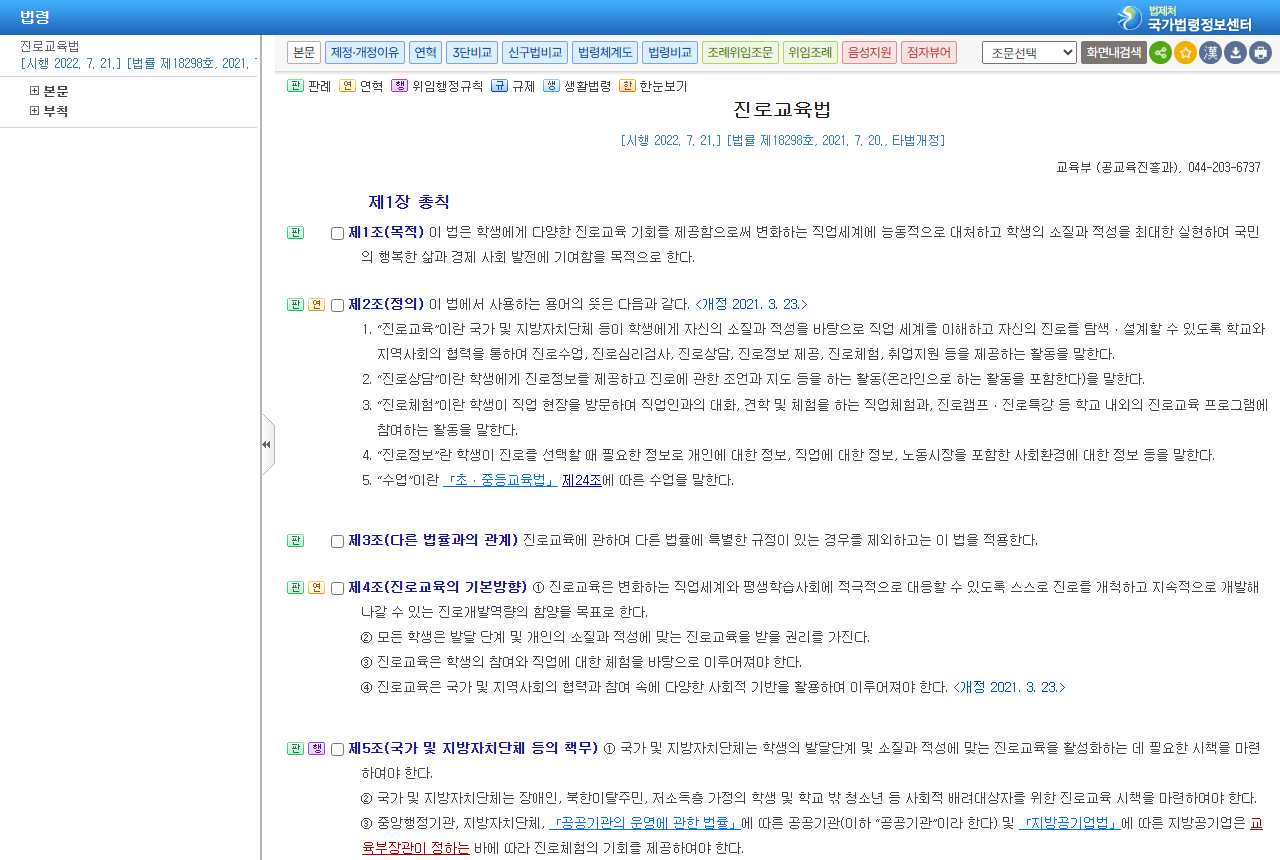Click the 화면내검색 button
This screenshot has width=1280, height=860.
pyautogui.click(x=1114, y=53)
